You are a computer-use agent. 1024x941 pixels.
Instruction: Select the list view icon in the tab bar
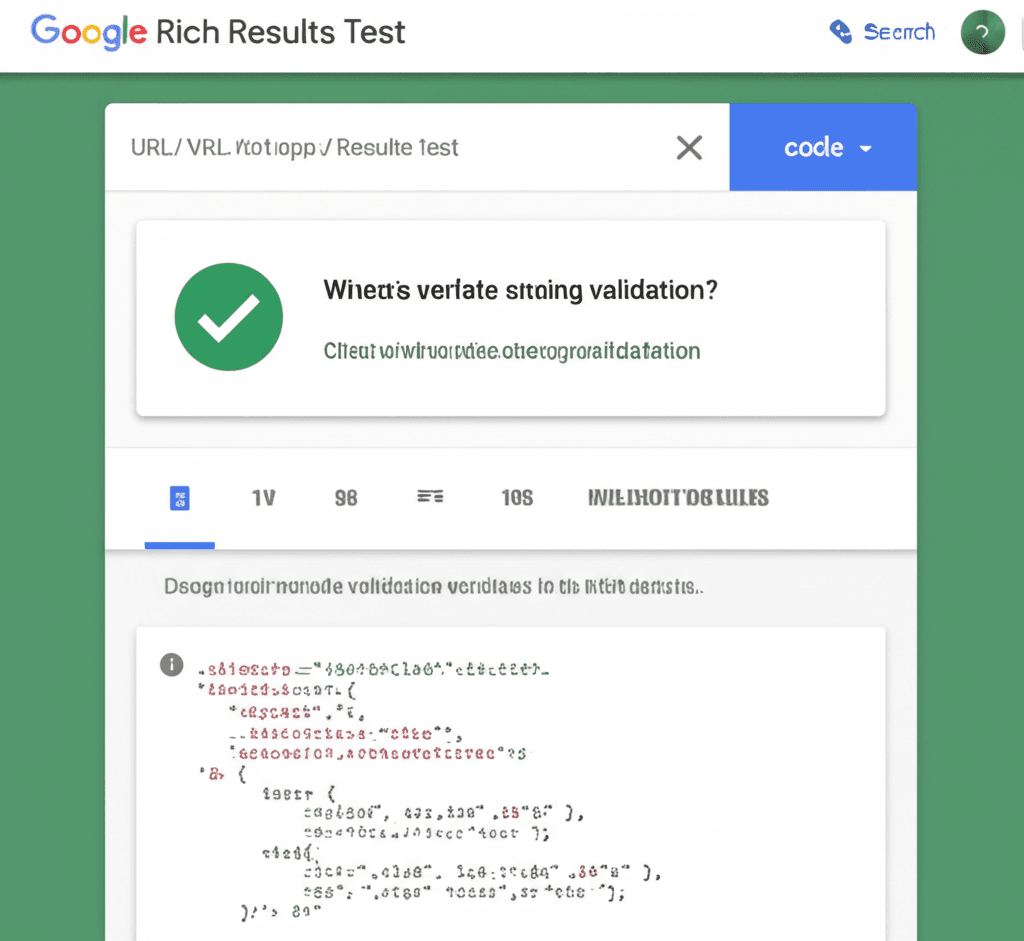coord(430,497)
